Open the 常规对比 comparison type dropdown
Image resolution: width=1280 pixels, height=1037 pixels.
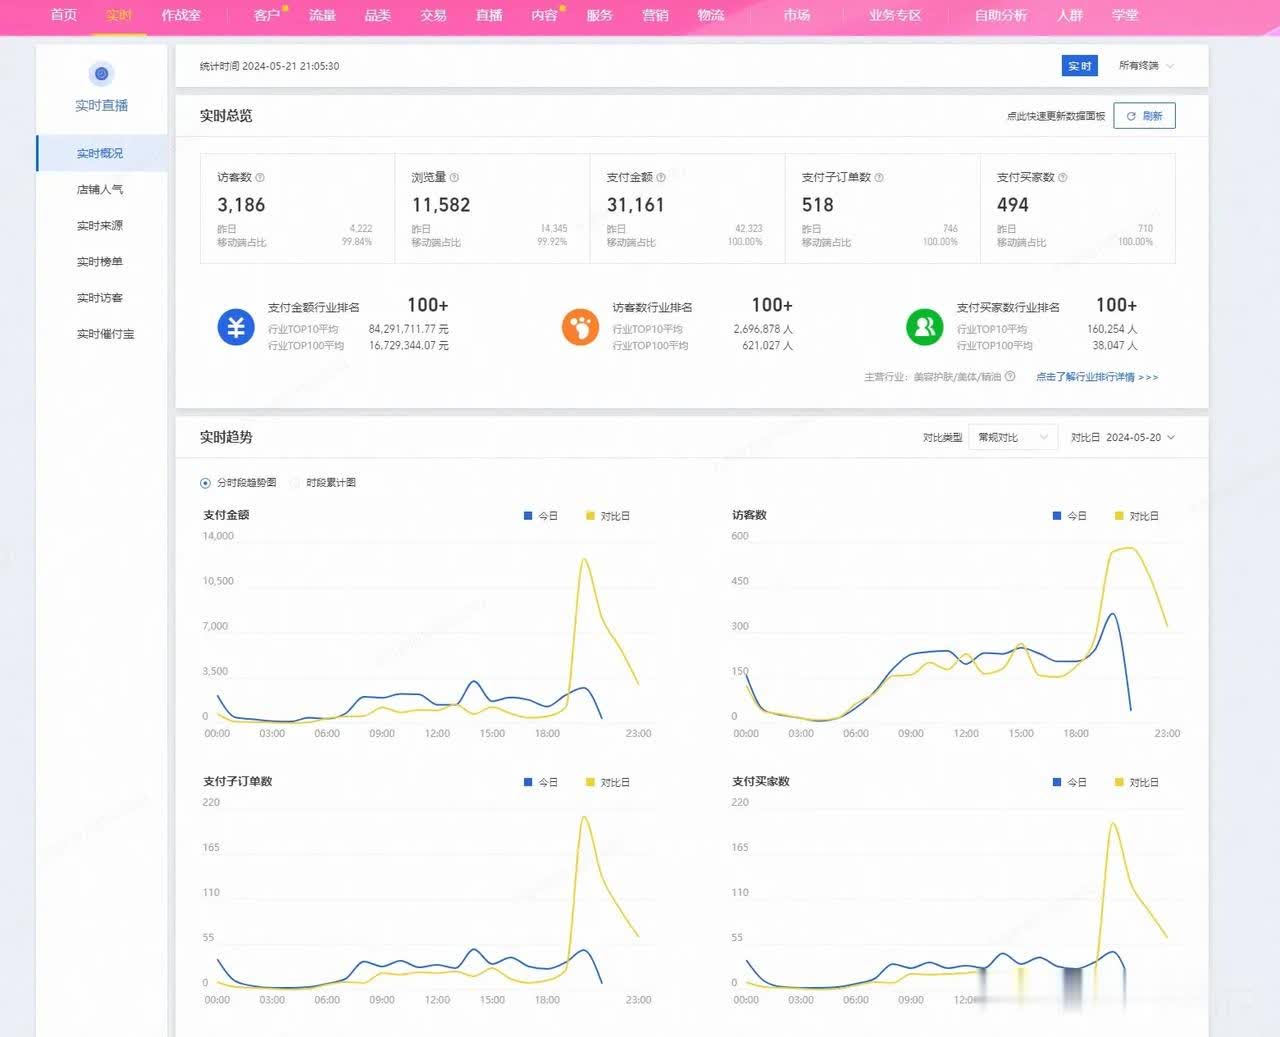(x=1012, y=437)
